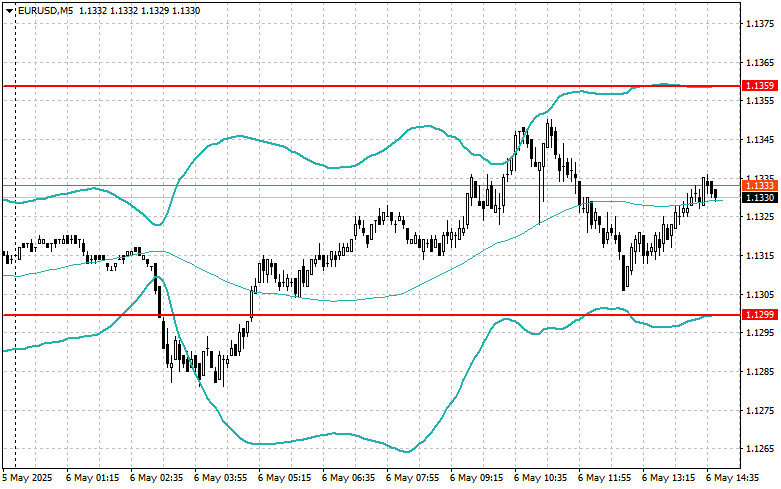Click the 6 May 06:35 time label
Screen dimensions: 781x489
coord(349,478)
